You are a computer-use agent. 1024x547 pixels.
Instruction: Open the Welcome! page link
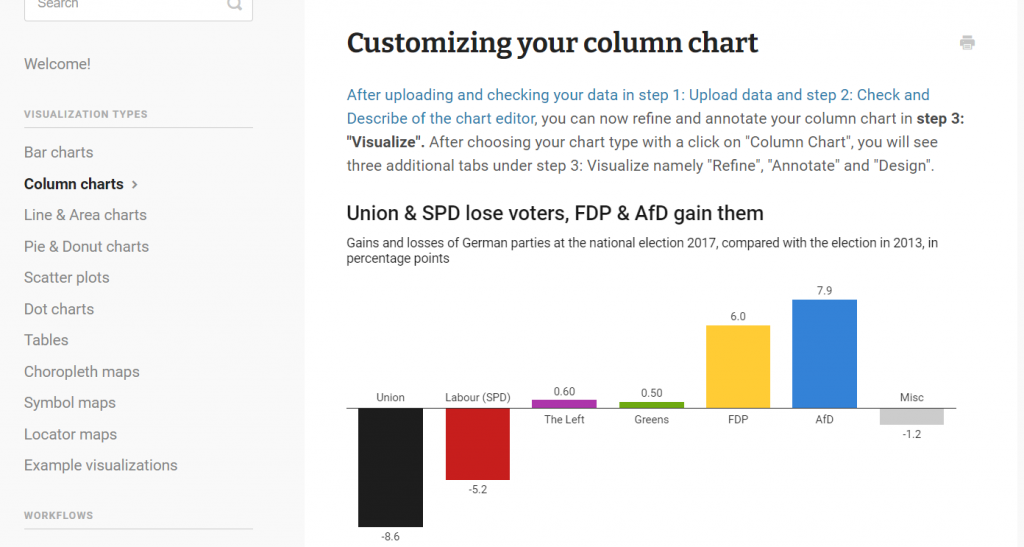click(57, 64)
